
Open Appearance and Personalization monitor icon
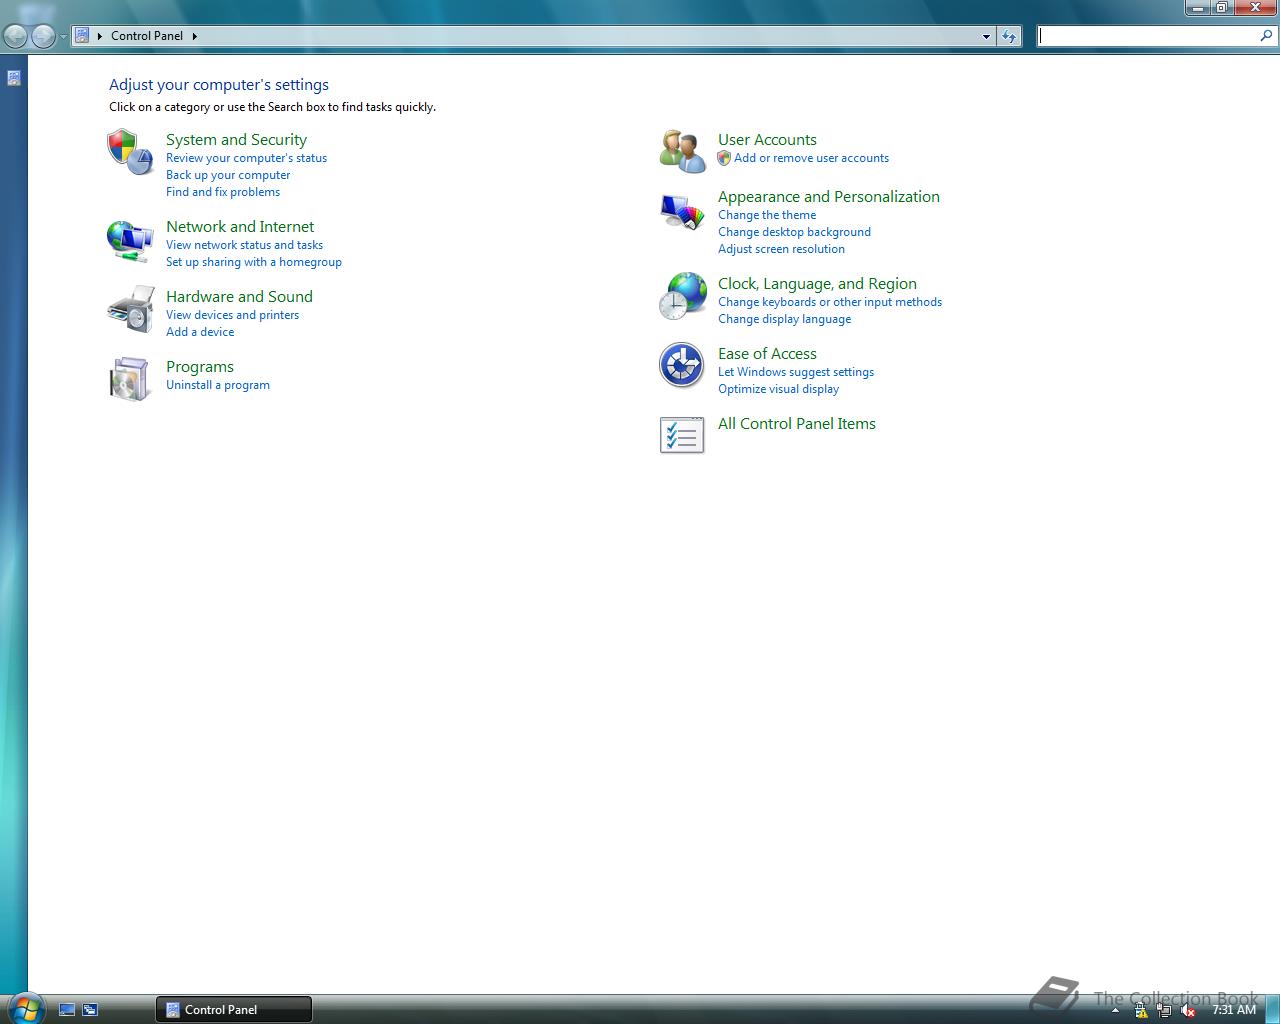click(682, 211)
